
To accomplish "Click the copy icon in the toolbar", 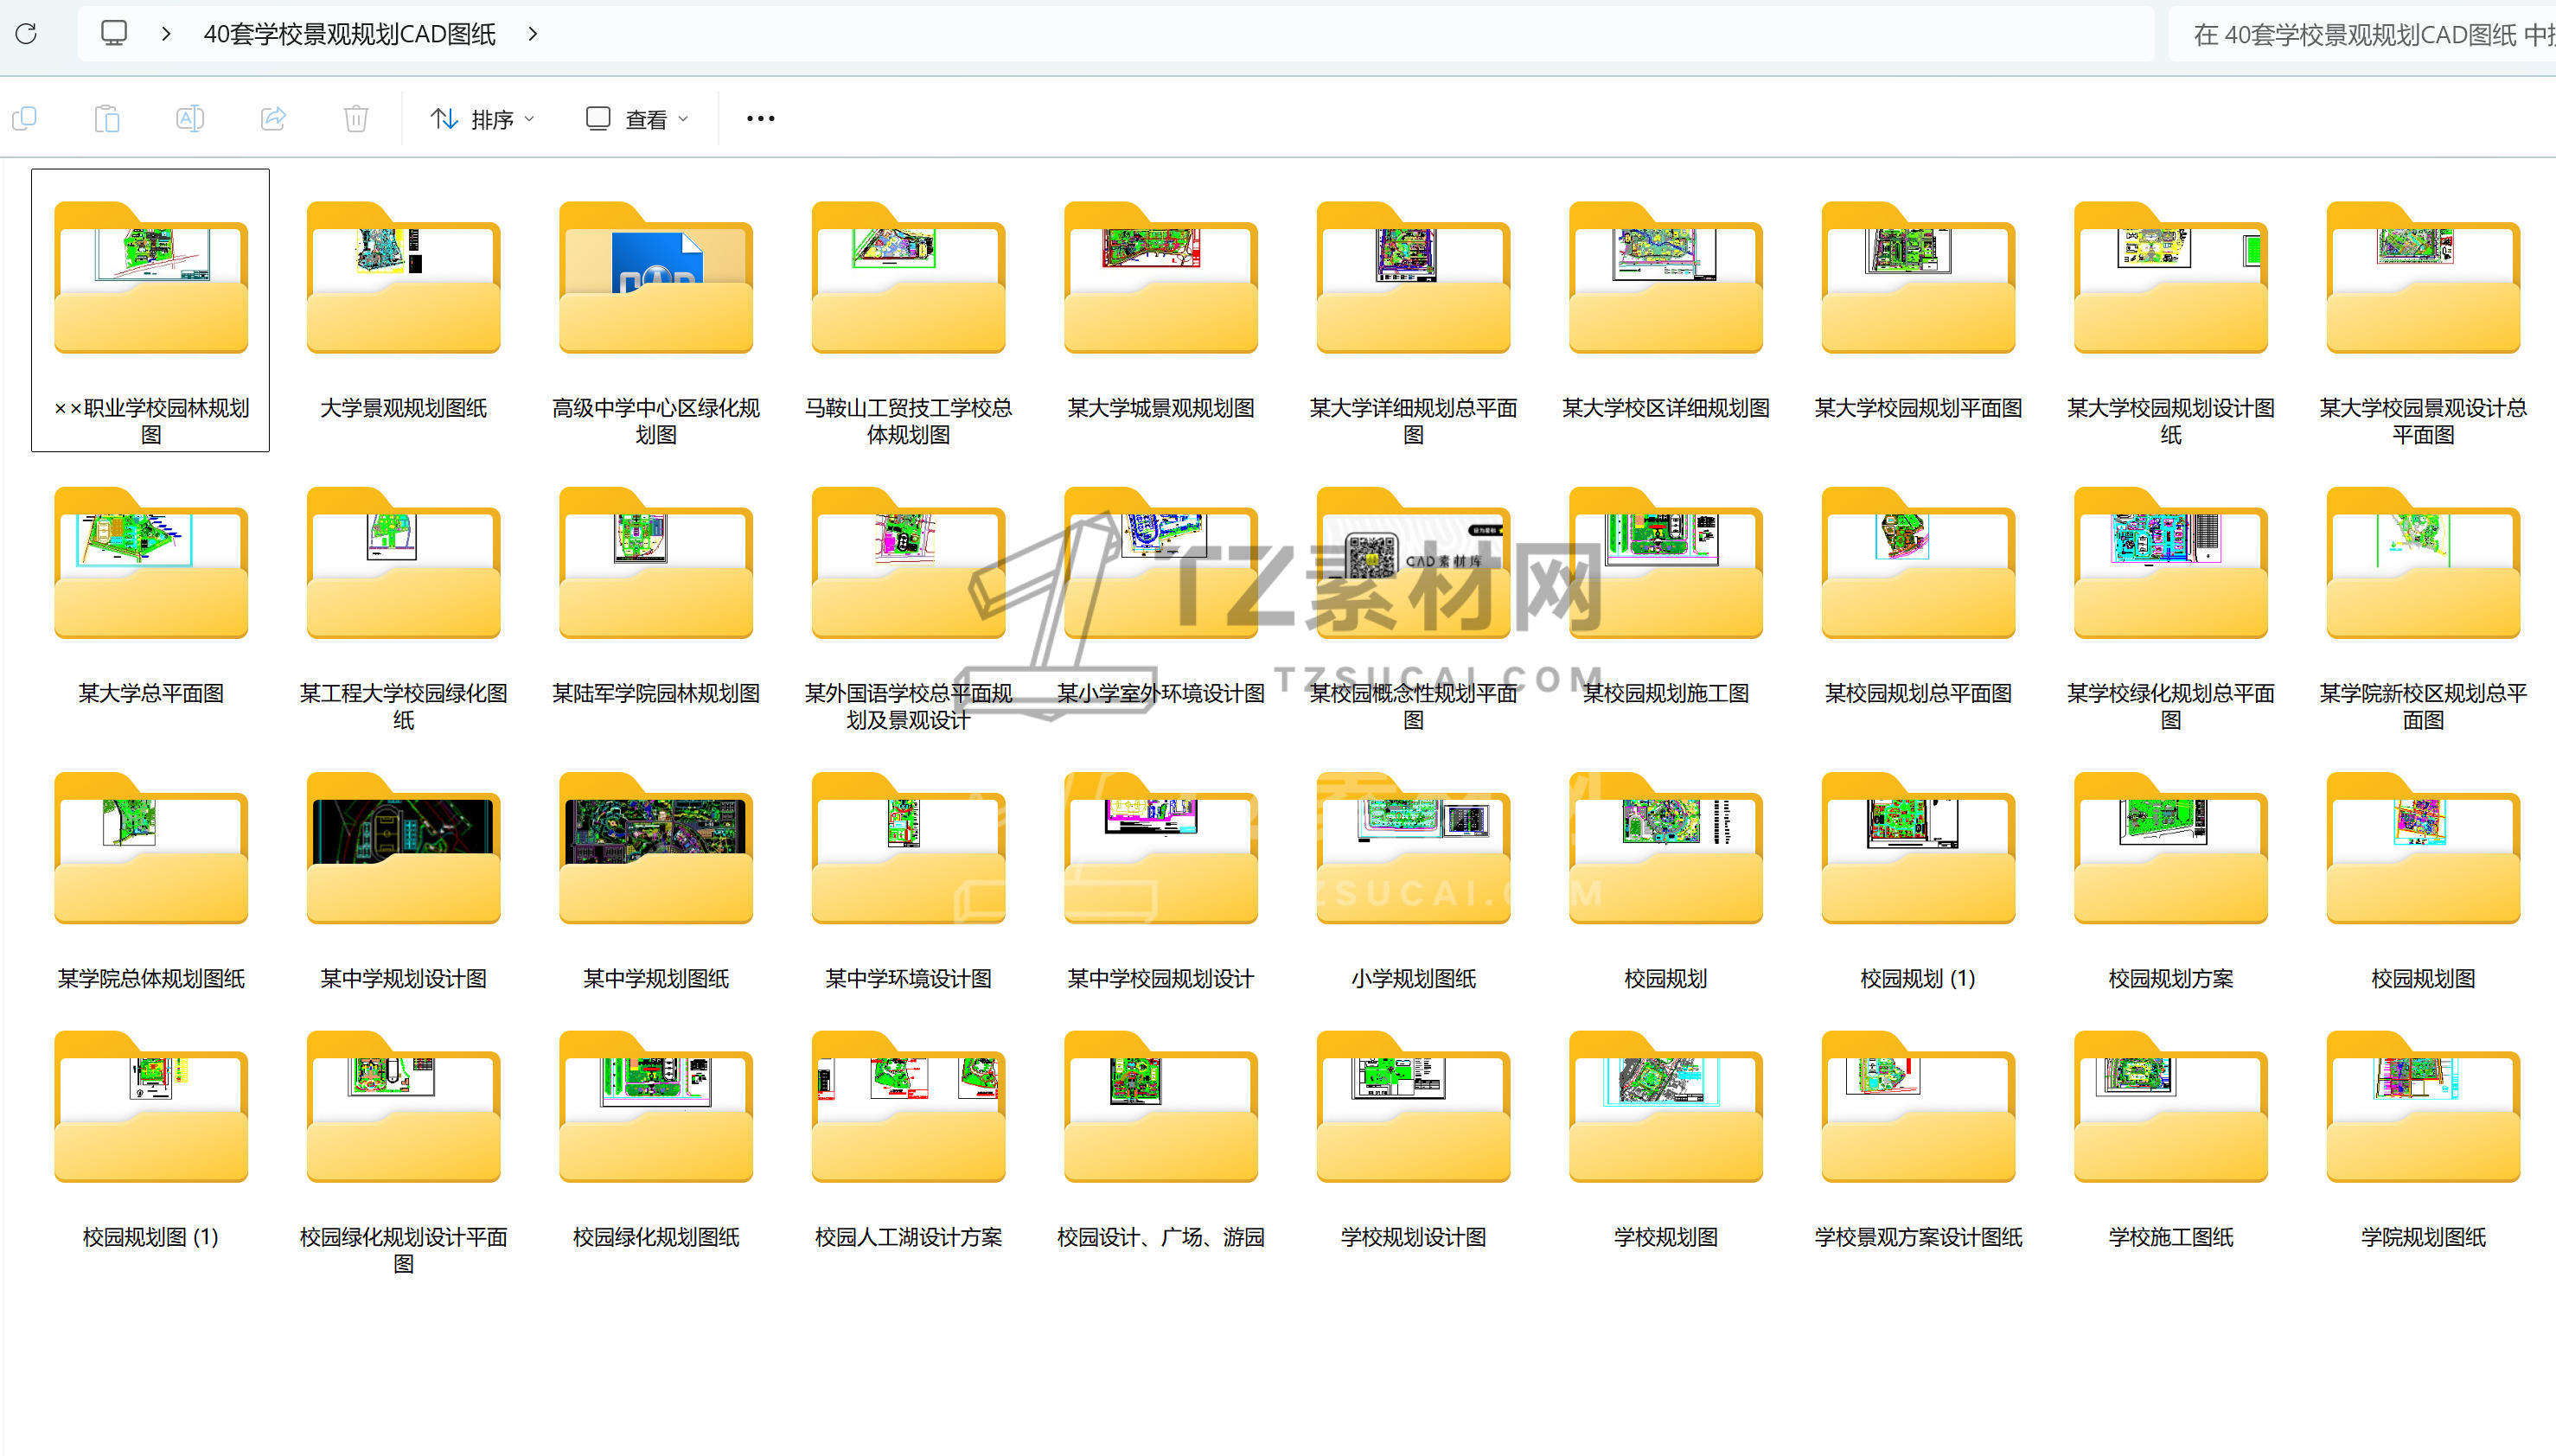I will tap(24, 119).
